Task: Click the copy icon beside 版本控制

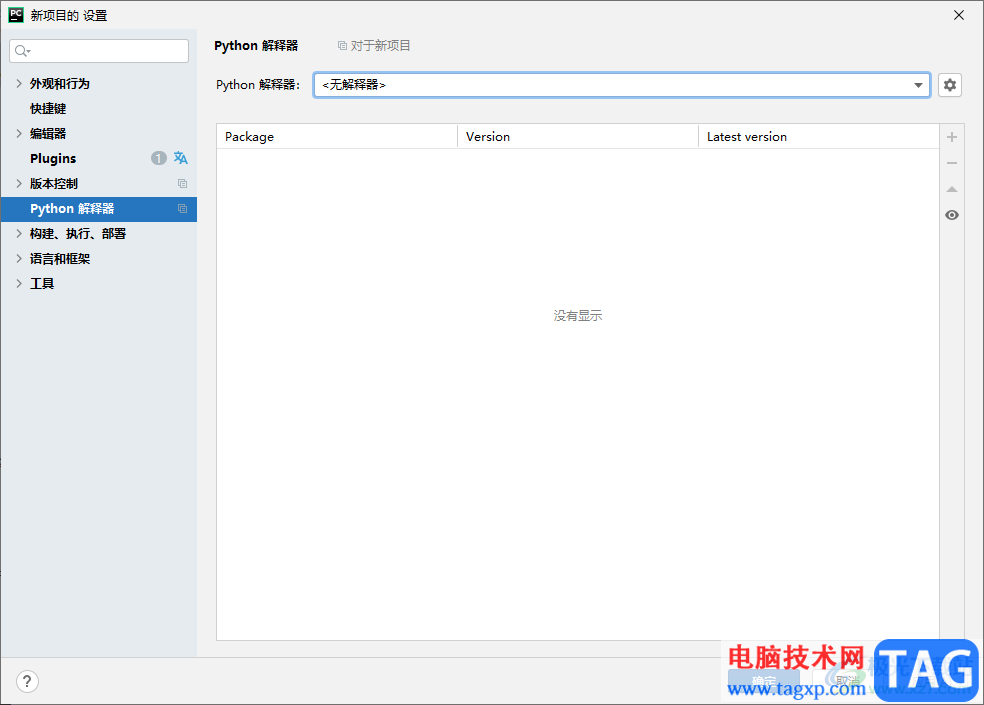Action: click(x=182, y=183)
